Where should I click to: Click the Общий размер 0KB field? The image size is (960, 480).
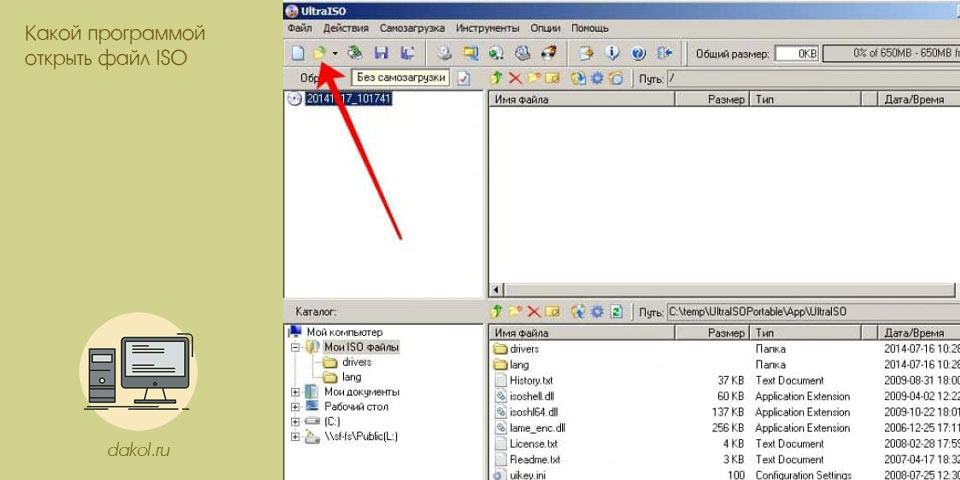797,53
